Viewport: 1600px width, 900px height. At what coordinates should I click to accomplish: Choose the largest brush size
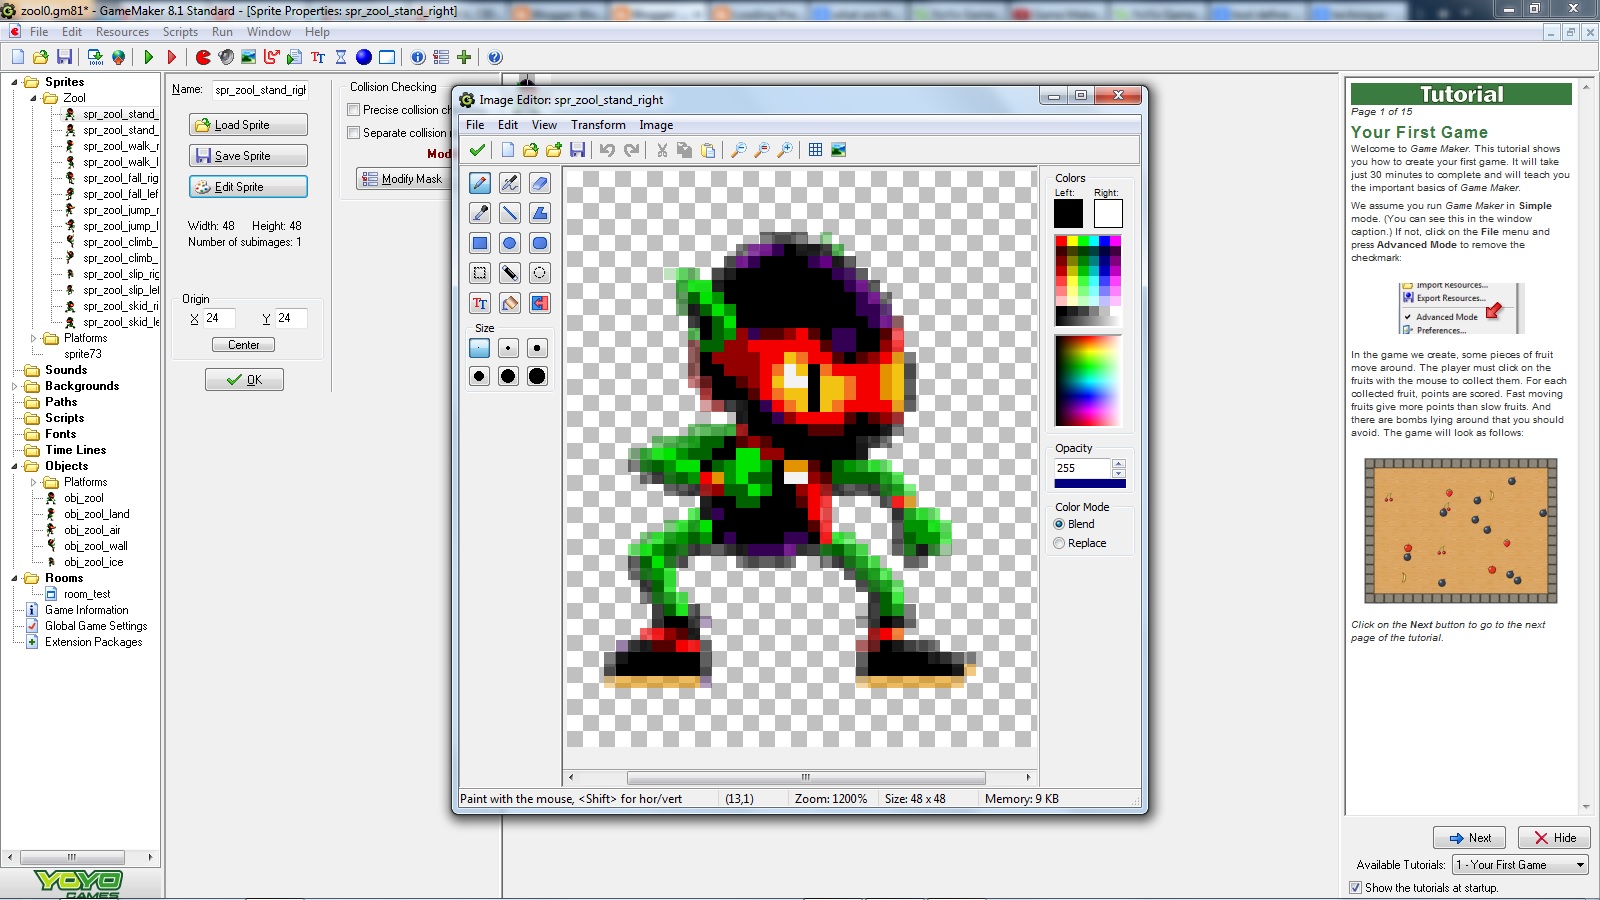point(537,376)
